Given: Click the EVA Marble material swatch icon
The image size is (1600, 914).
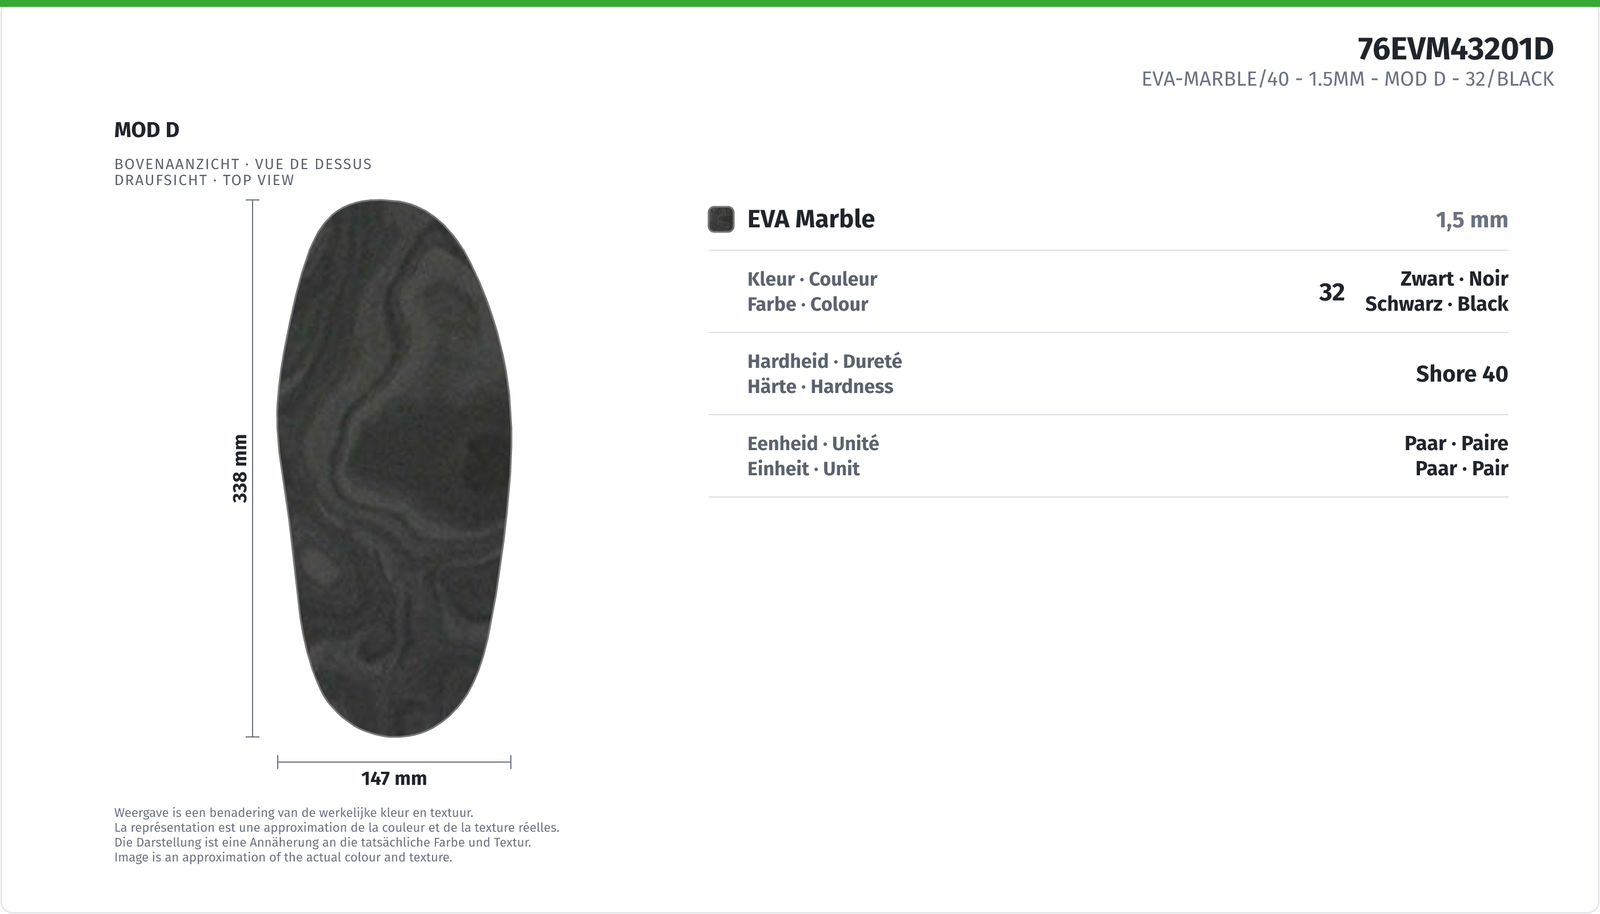Looking at the screenshot, I should 721,219.
